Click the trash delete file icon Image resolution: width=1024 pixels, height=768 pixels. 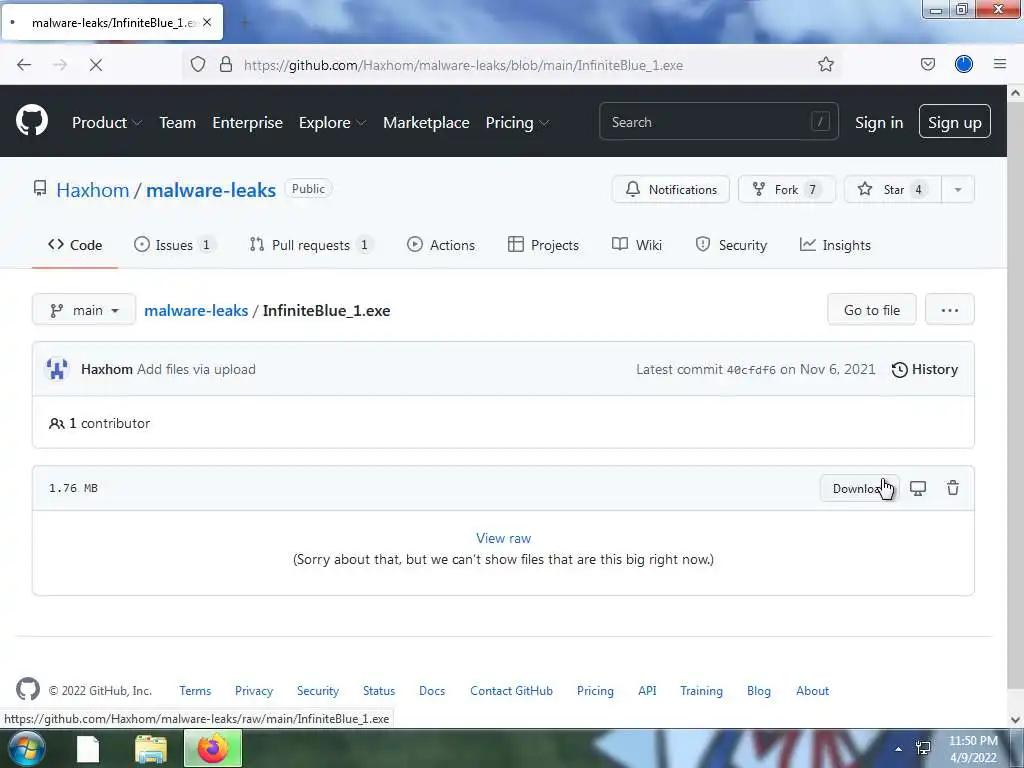(x=953, y=488)
